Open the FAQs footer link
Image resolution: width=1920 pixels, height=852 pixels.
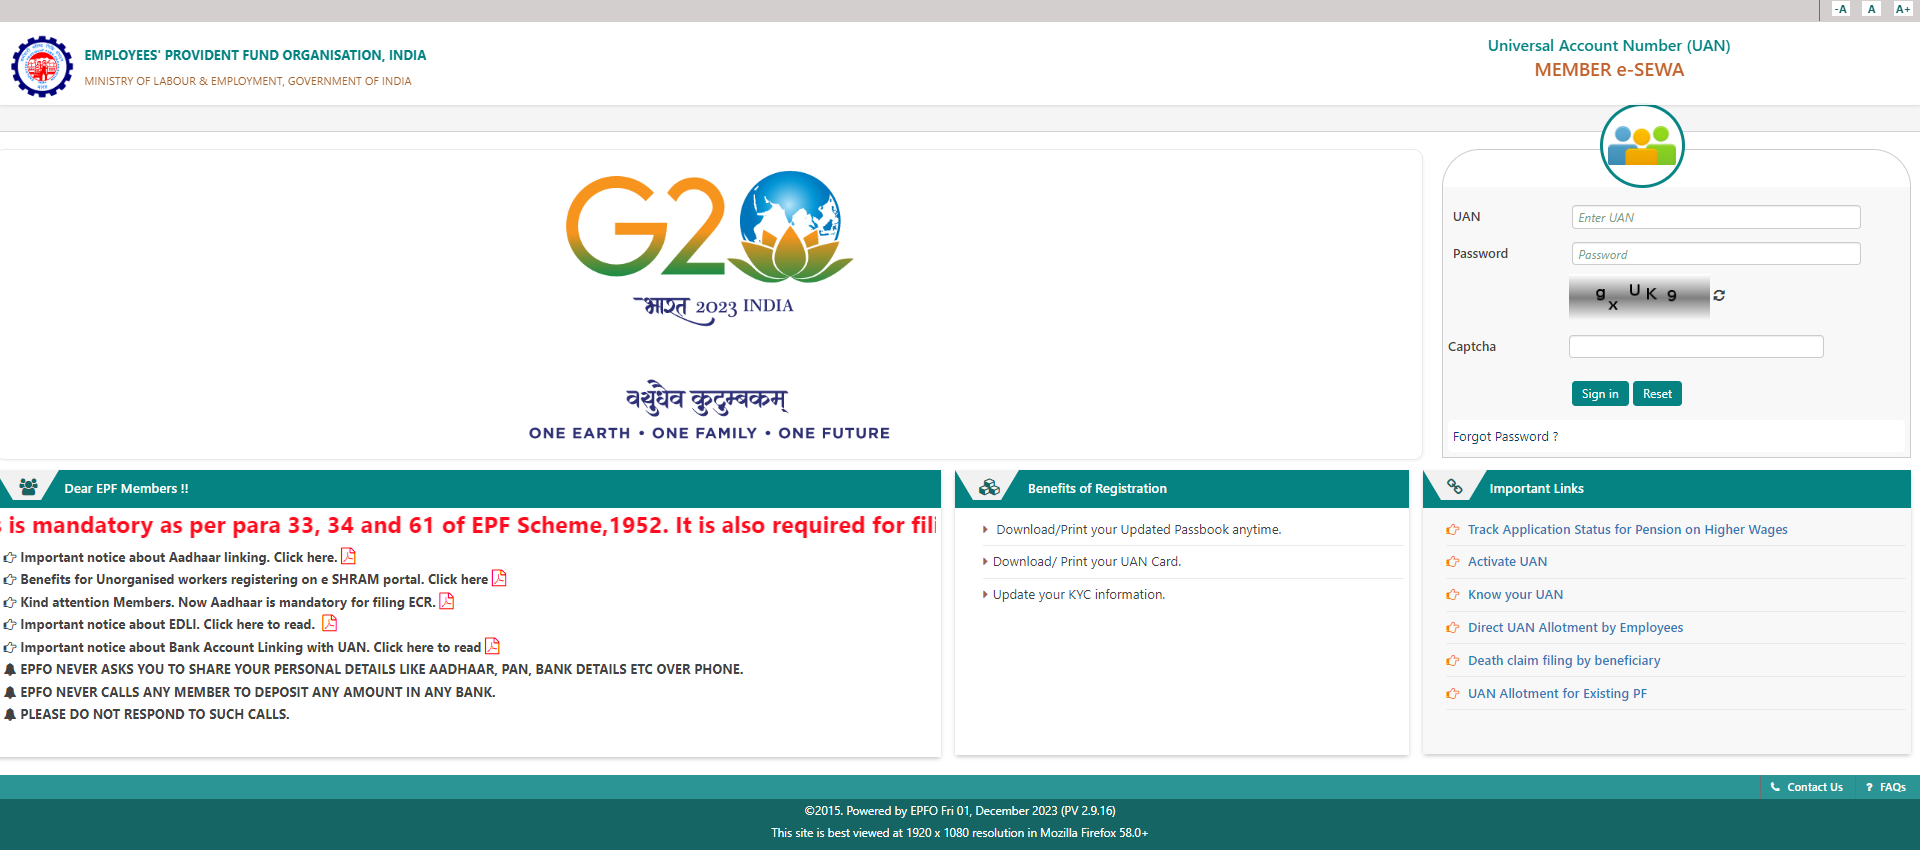[x=1892, y=788]
